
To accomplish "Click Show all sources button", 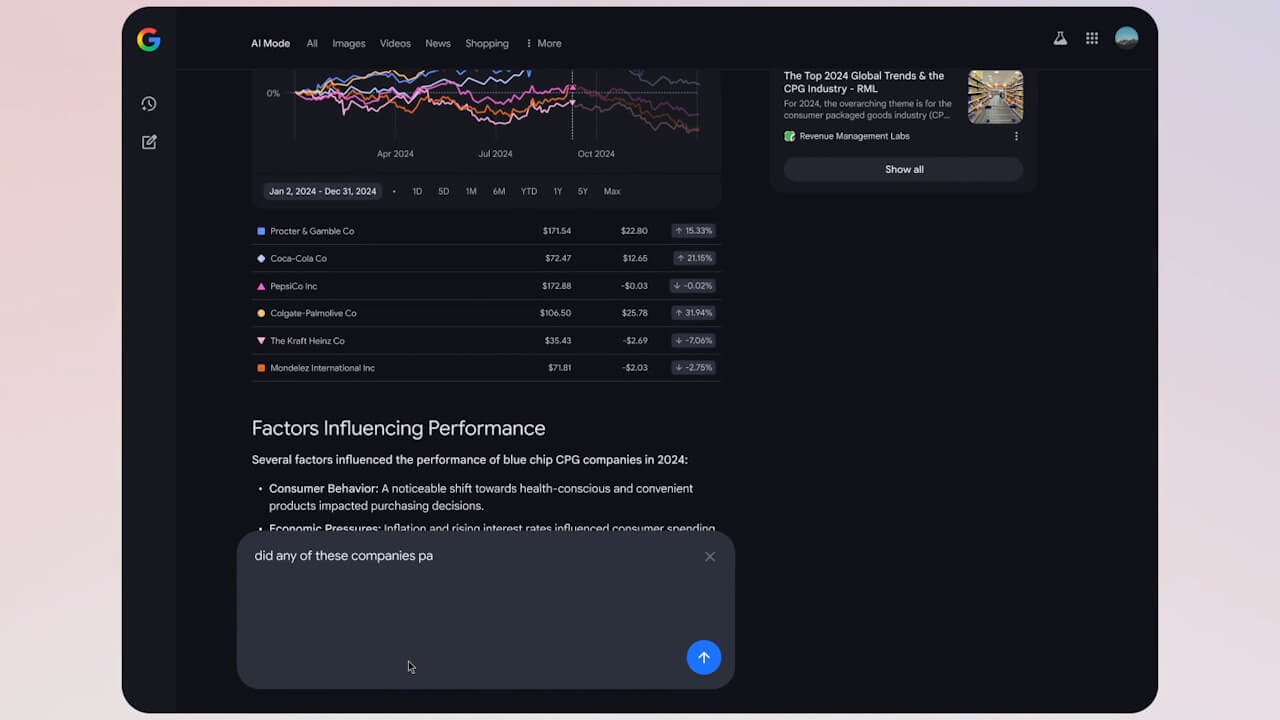I will (x=904, y=169).
